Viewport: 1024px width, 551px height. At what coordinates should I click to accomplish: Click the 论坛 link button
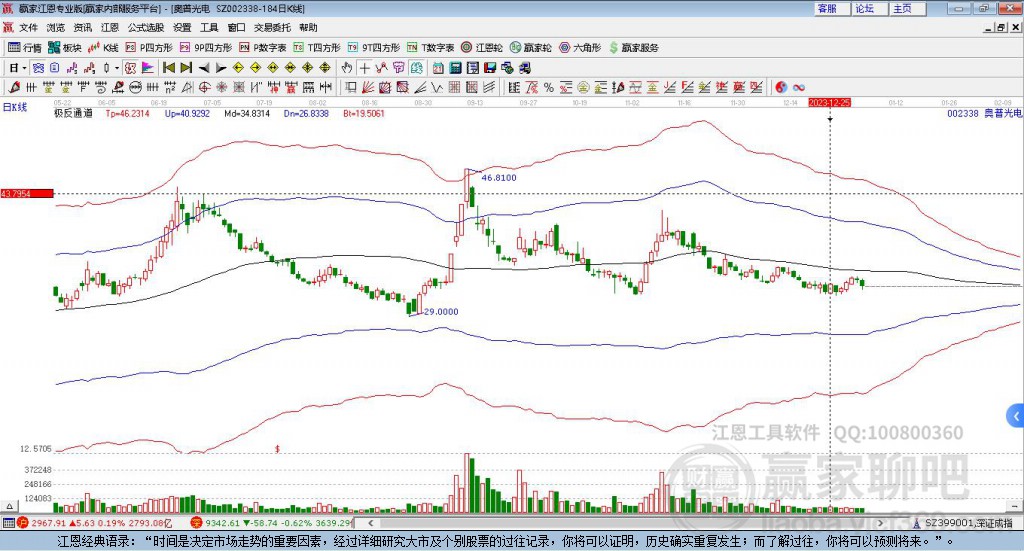[x=864, y=8]
